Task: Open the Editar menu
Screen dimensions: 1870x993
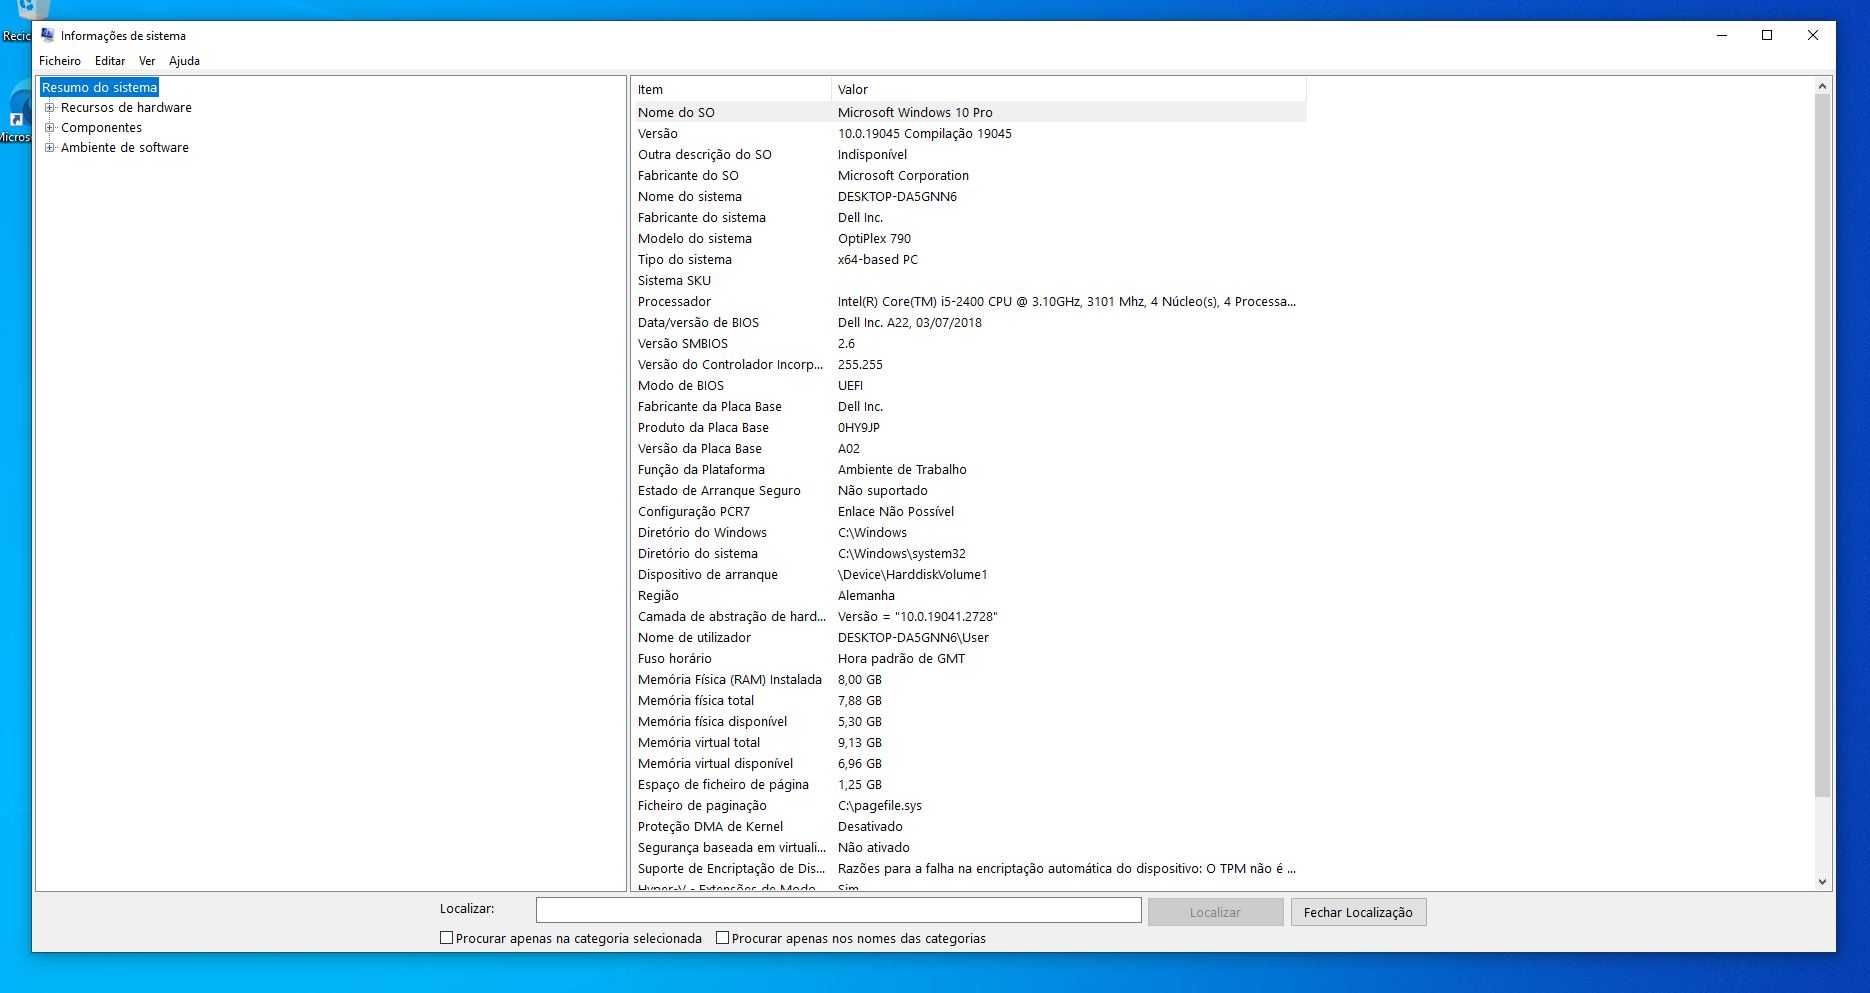Action: [110, 61]
